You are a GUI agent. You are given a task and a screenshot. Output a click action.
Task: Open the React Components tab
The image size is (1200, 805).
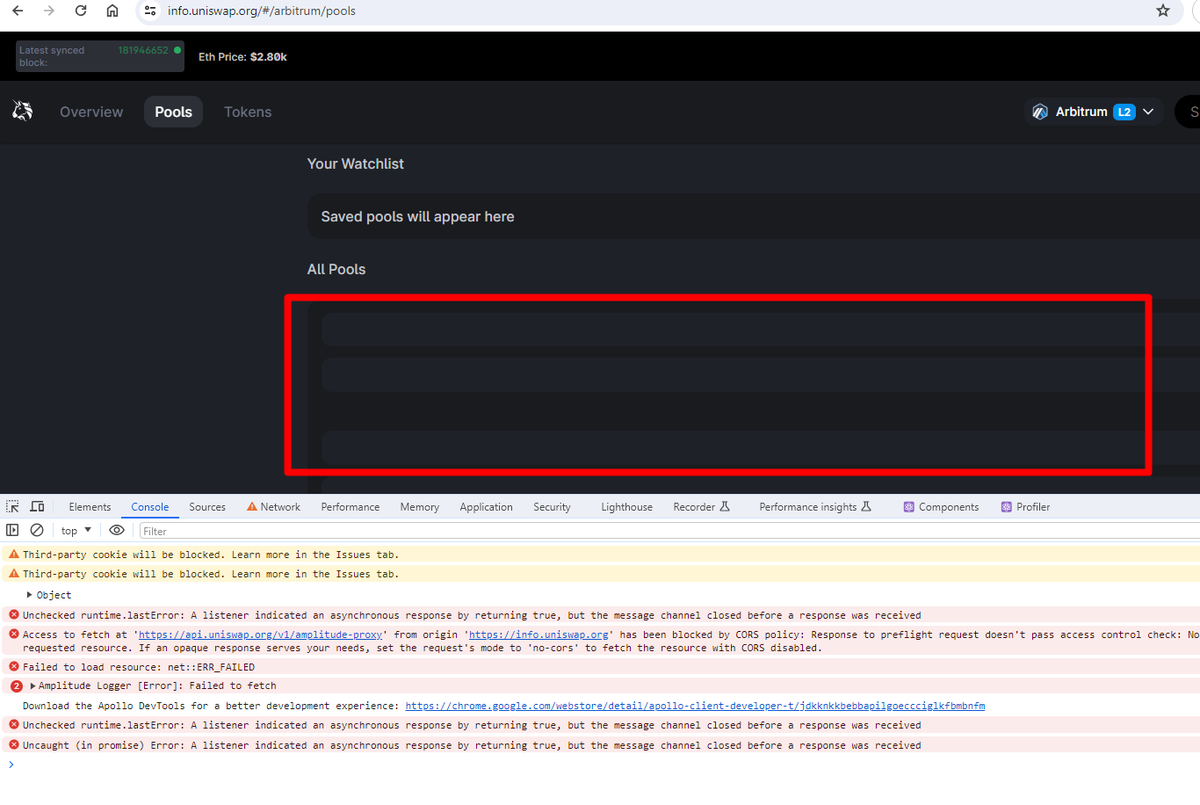(941, 507)
